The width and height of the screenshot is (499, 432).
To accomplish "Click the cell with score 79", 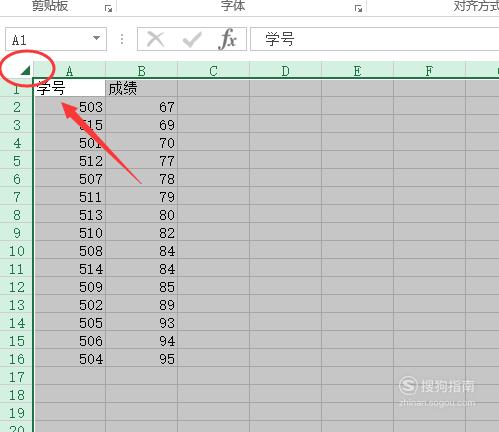I will tap(141, 197).
